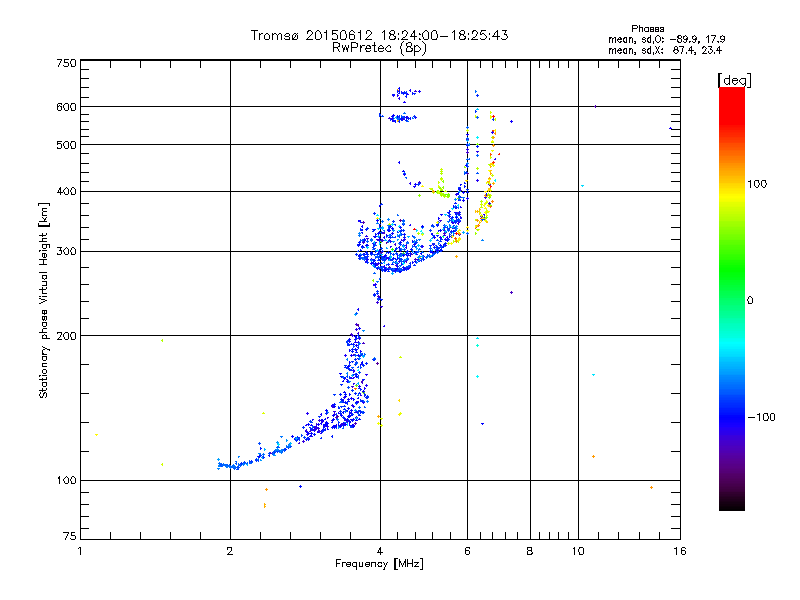This screenshot has width=800, height=600.
Task: Click the x-axis label '8'
Action: pos(530,551)
